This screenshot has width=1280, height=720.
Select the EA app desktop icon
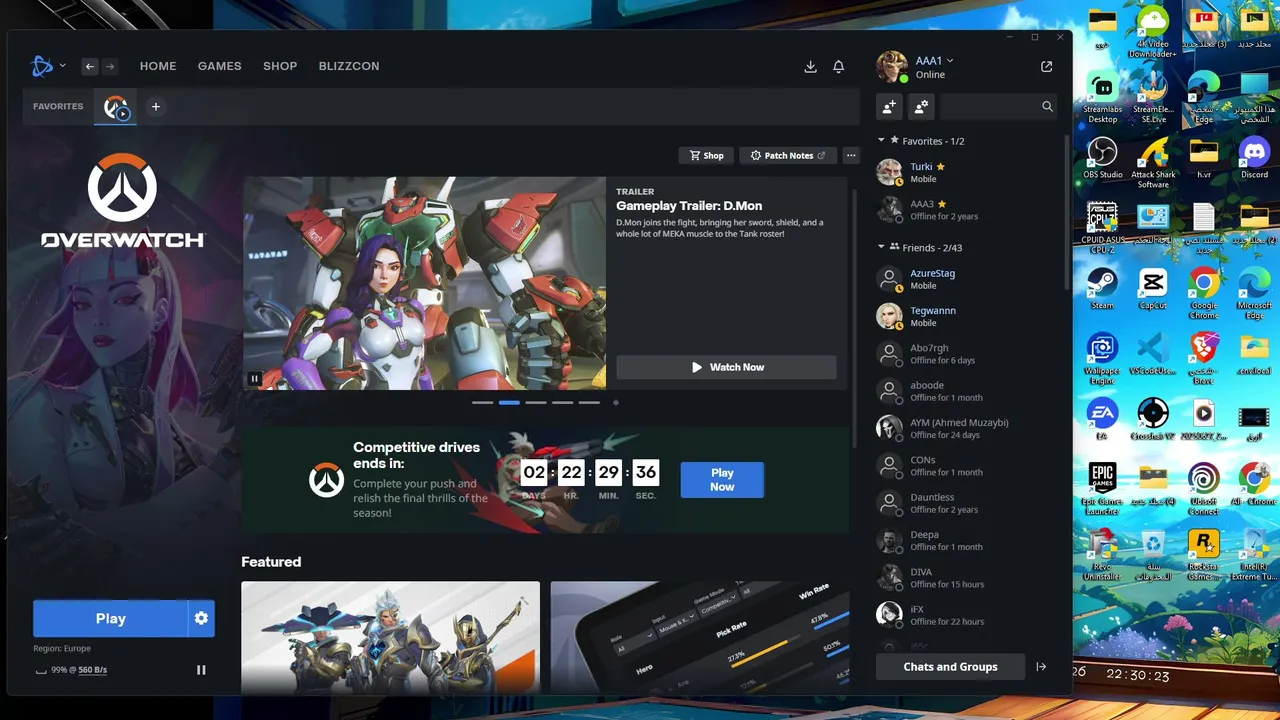(1102, 419)
